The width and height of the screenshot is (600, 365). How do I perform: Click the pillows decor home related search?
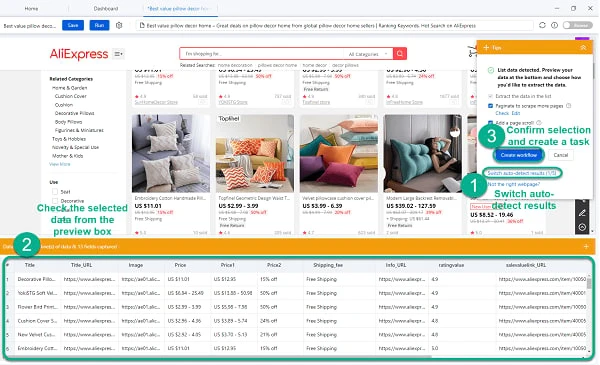pos(277,65)
